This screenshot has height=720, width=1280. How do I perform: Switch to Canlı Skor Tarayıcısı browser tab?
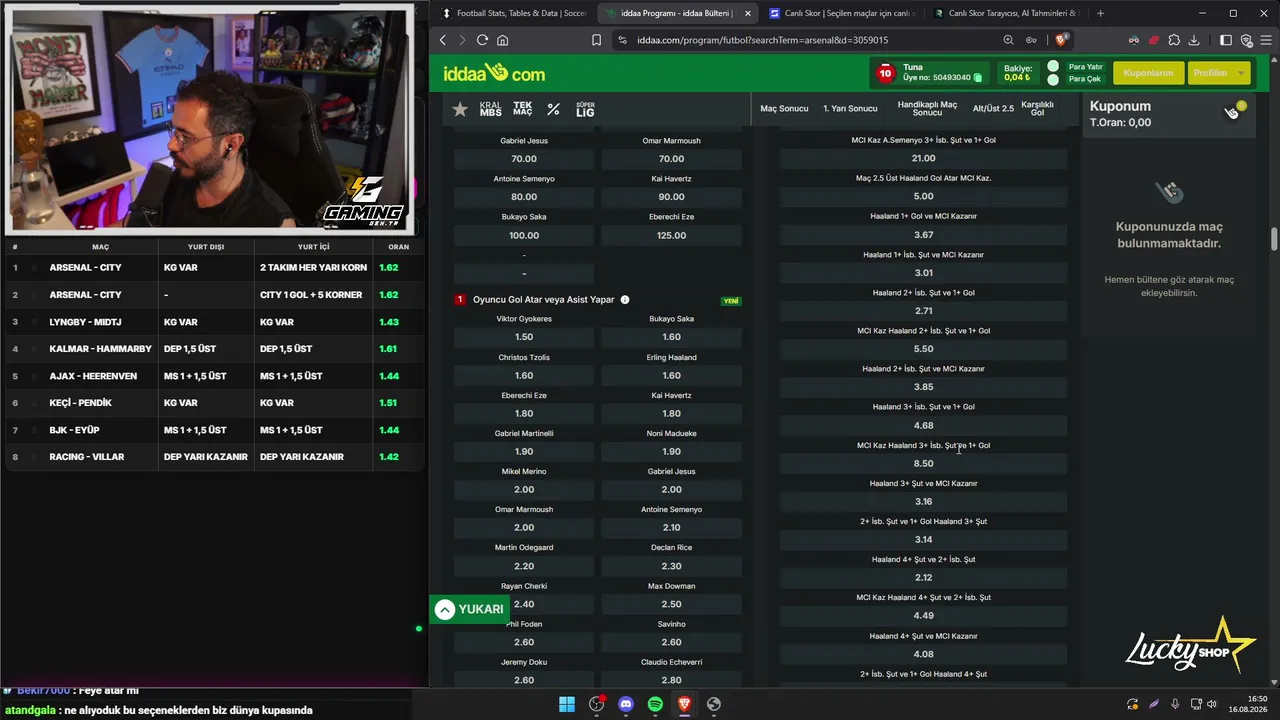point(1005,13)
